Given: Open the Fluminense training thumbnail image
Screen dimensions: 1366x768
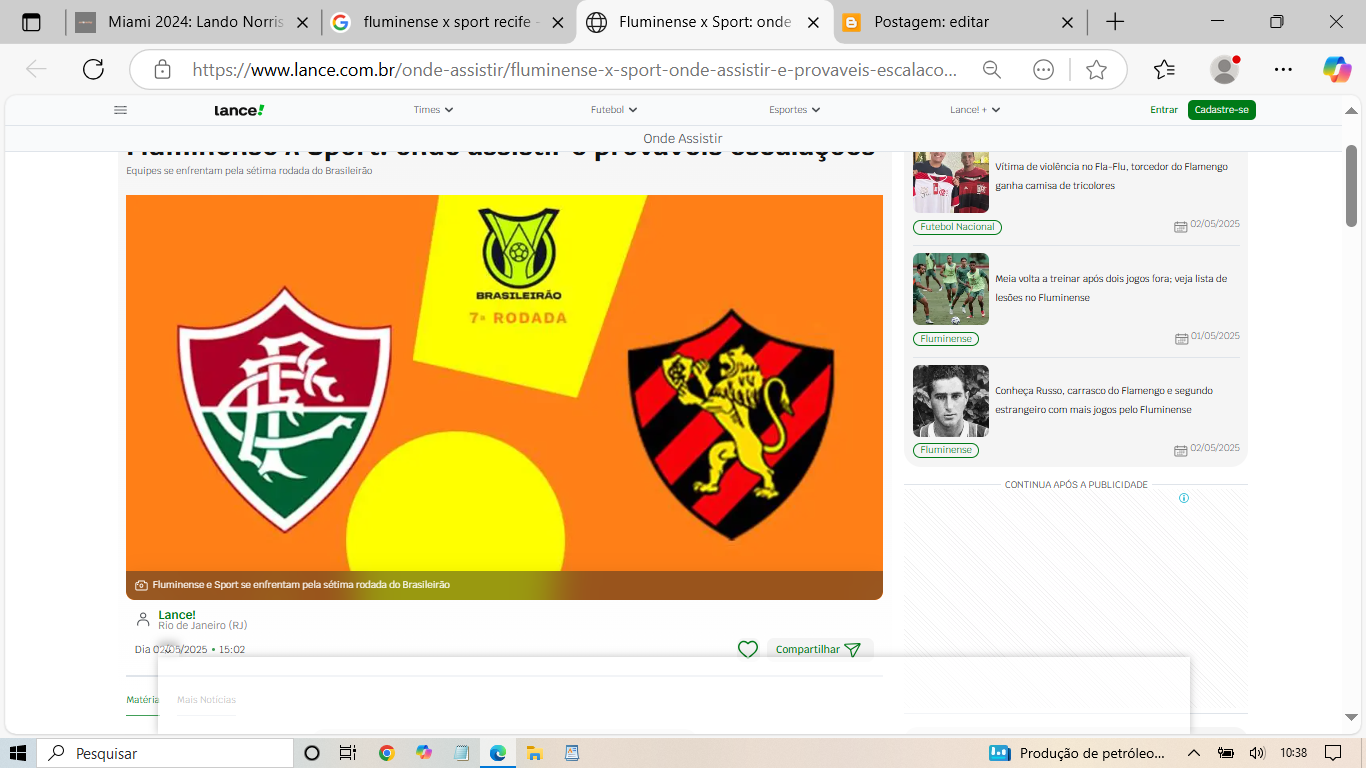Looking at the screenshot, I should [x=951, y=289].
